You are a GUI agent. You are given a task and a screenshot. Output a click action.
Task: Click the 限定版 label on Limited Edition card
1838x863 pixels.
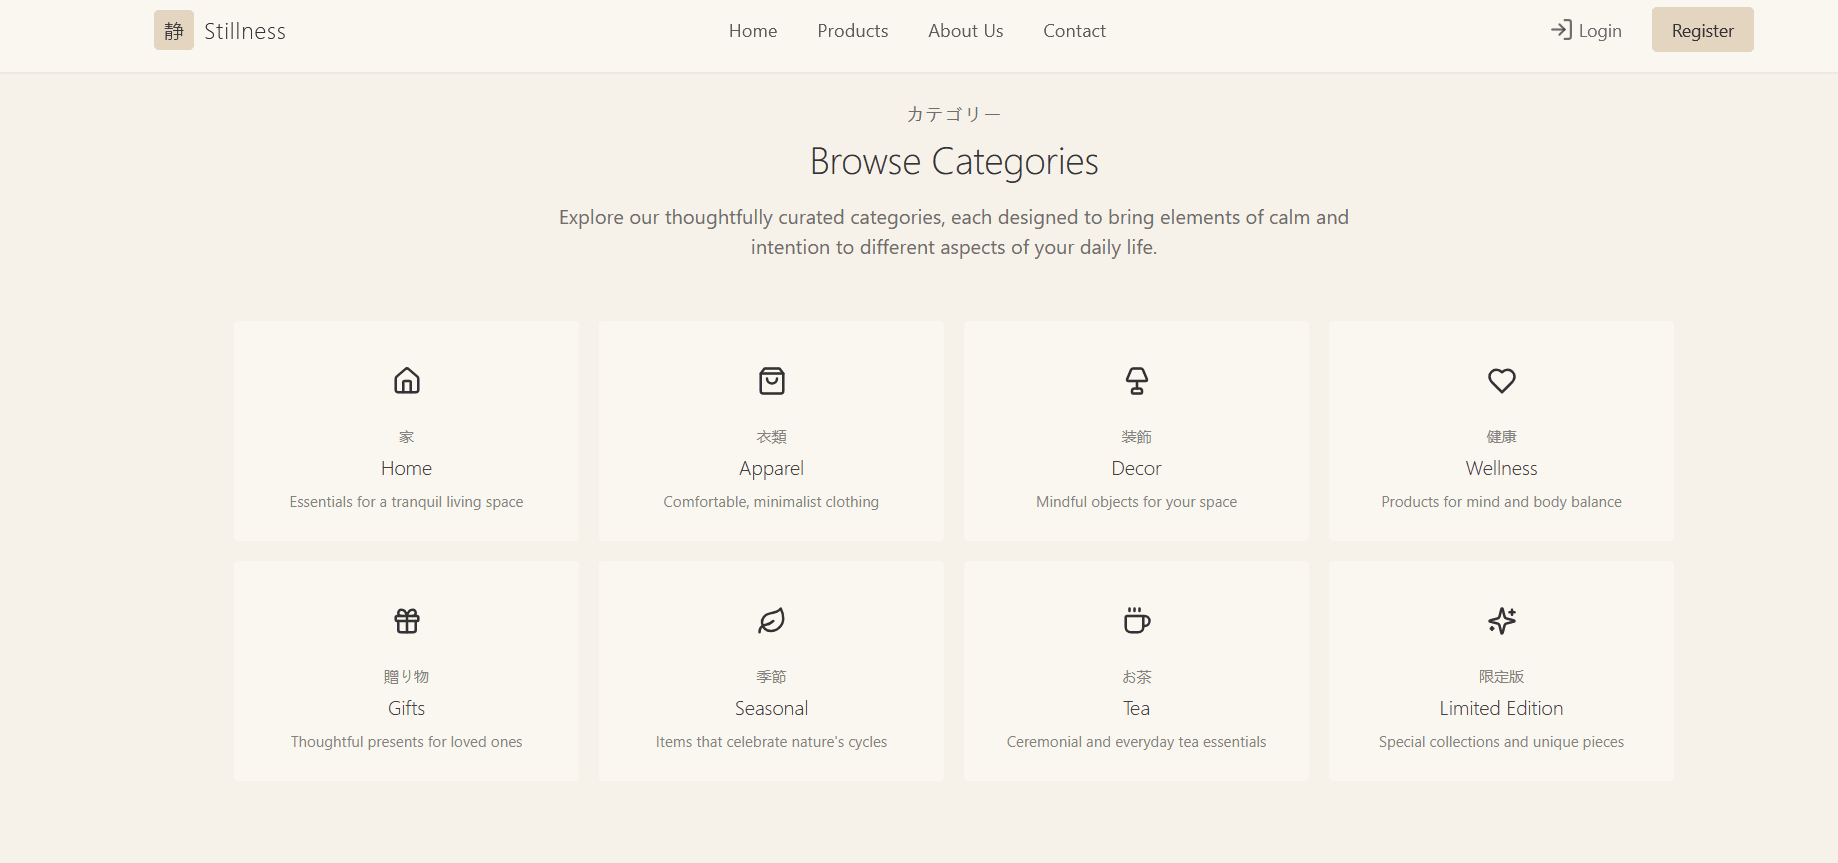click(1502, 677)
